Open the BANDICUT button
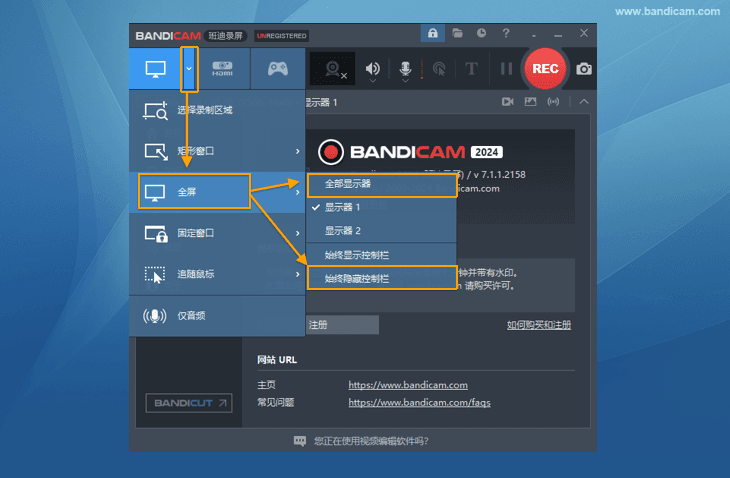This screenshot has width=730, height=478. pos(189,403)
